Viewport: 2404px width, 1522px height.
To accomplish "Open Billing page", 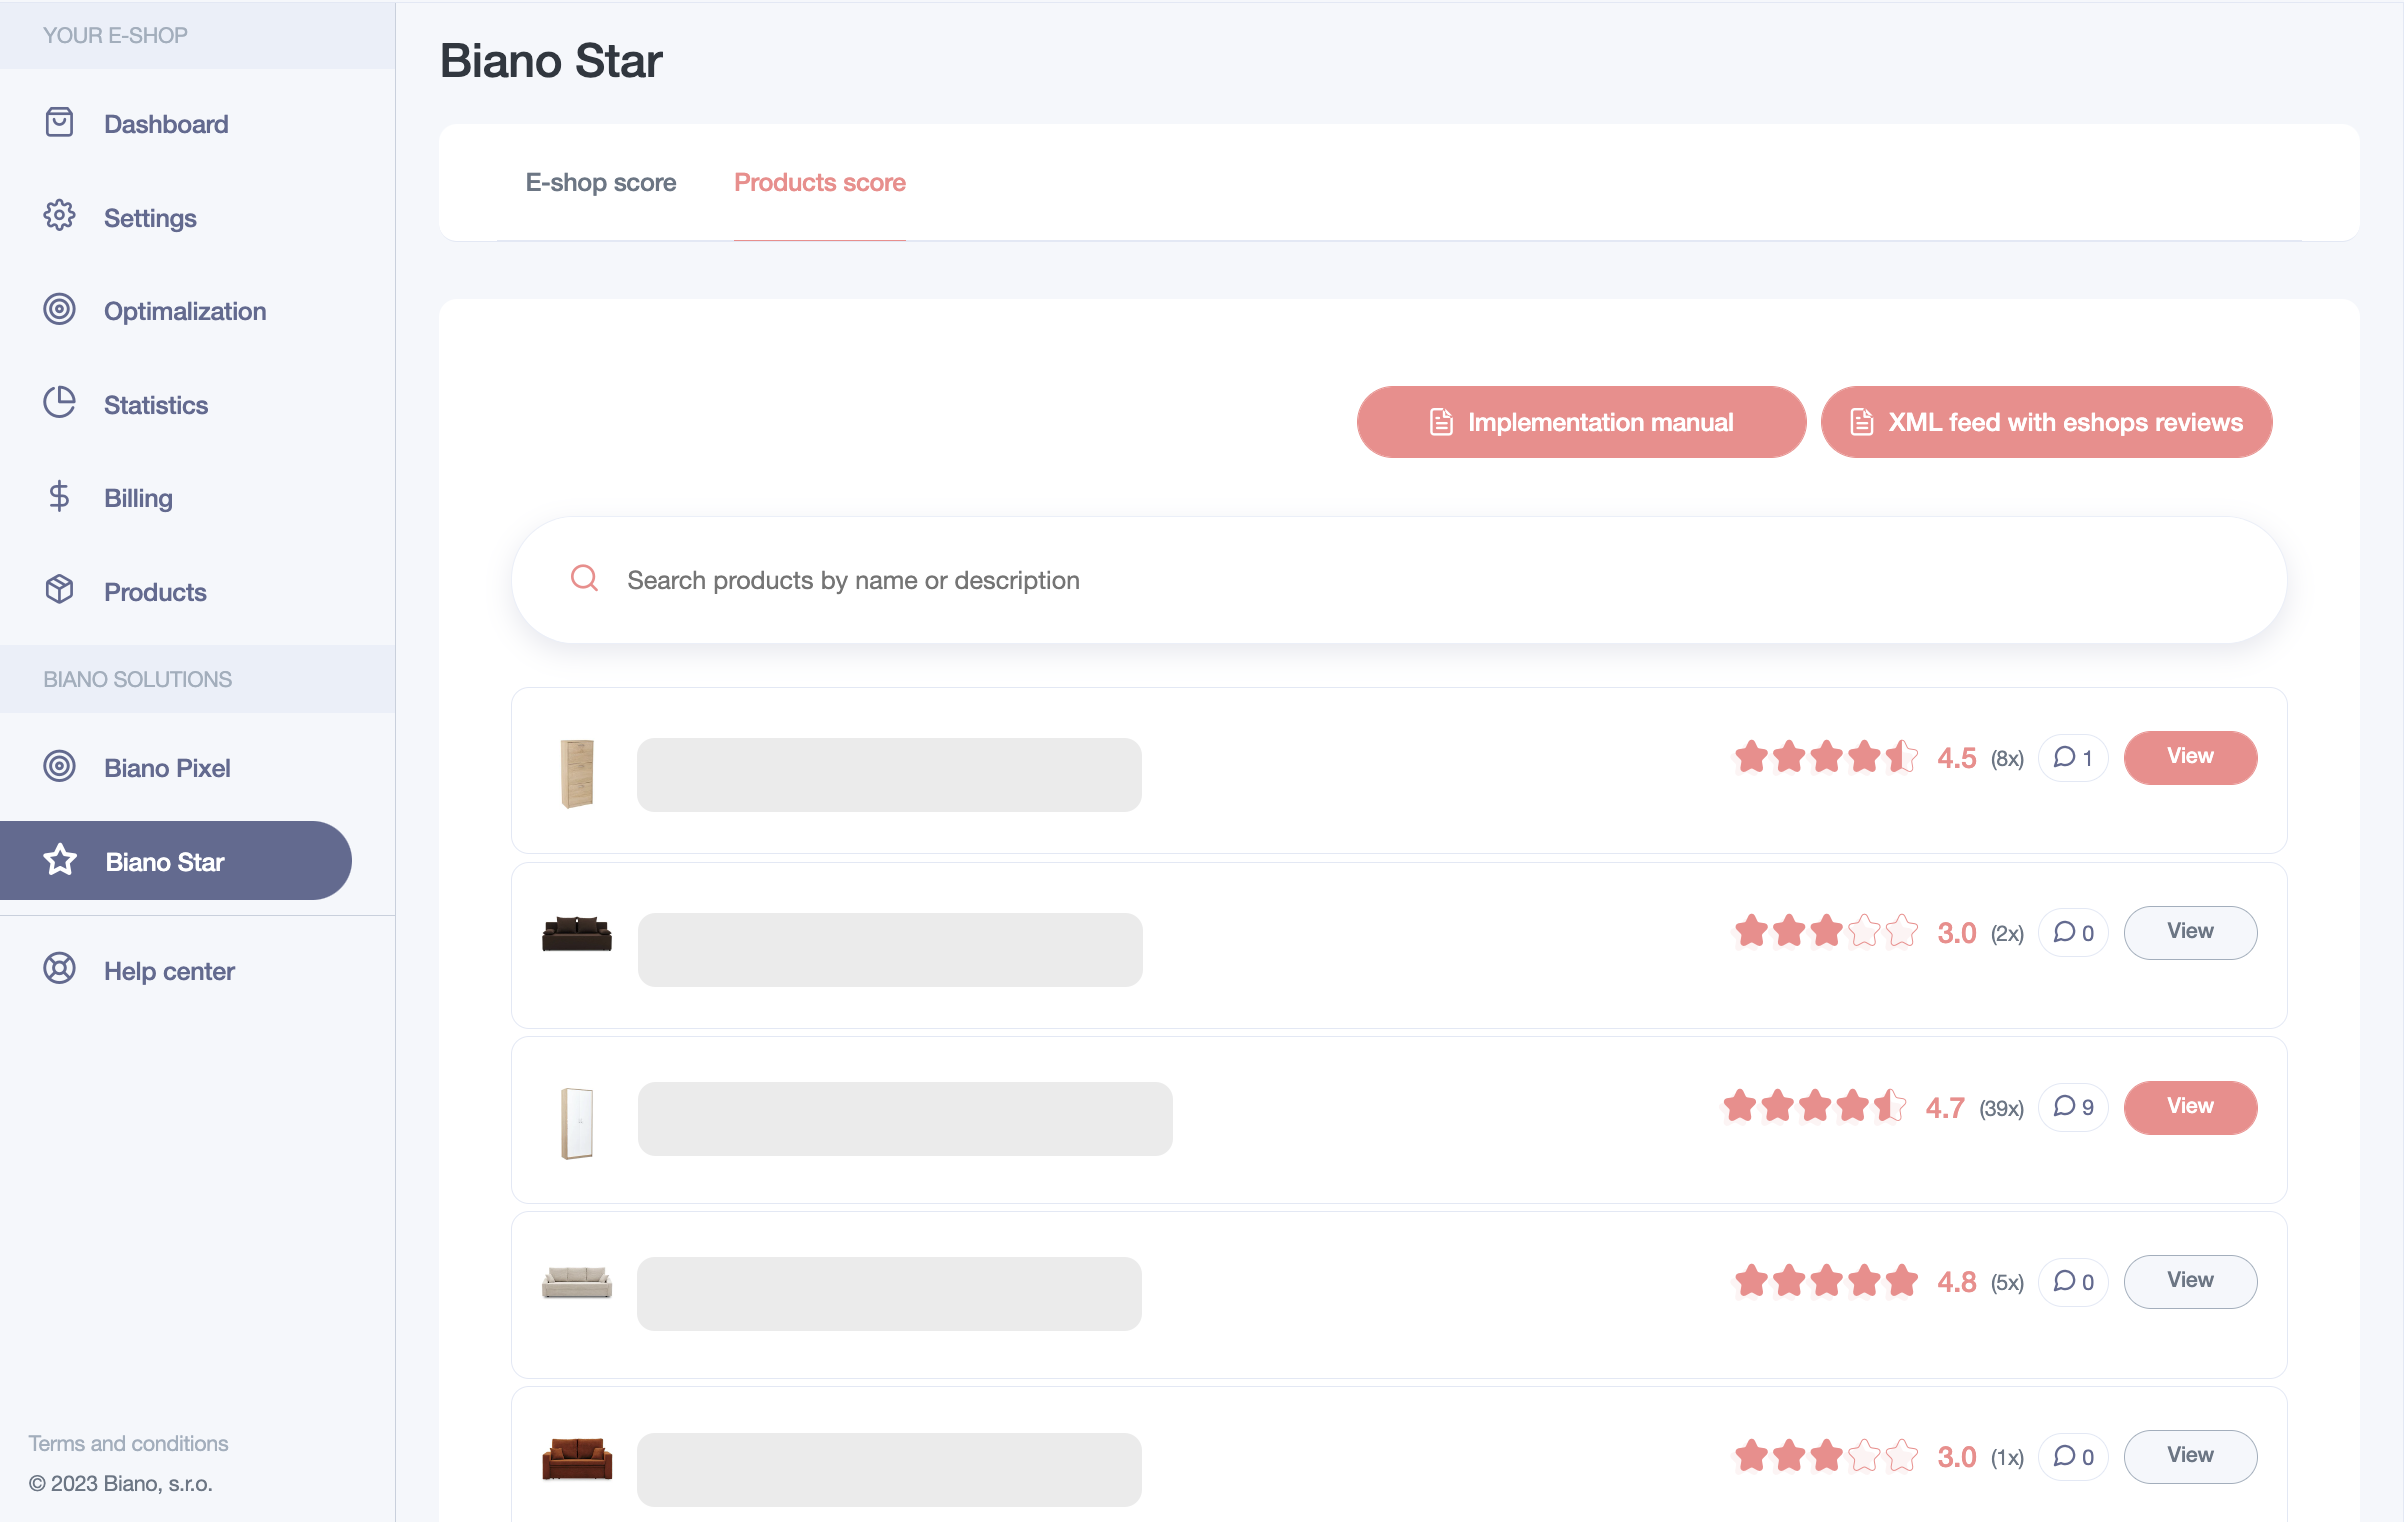I will [138, 498].
